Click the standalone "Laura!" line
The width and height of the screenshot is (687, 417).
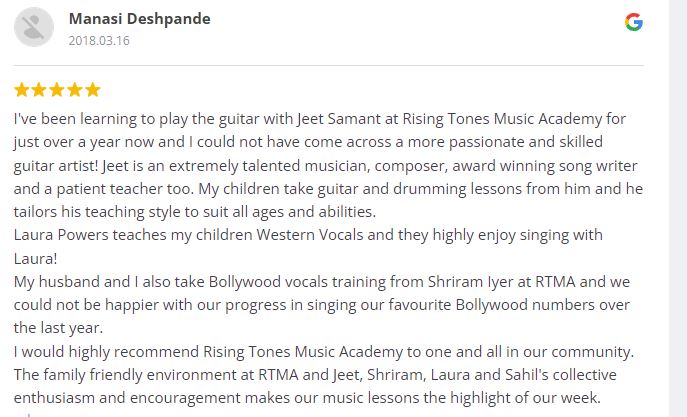[x=35, y=258]
